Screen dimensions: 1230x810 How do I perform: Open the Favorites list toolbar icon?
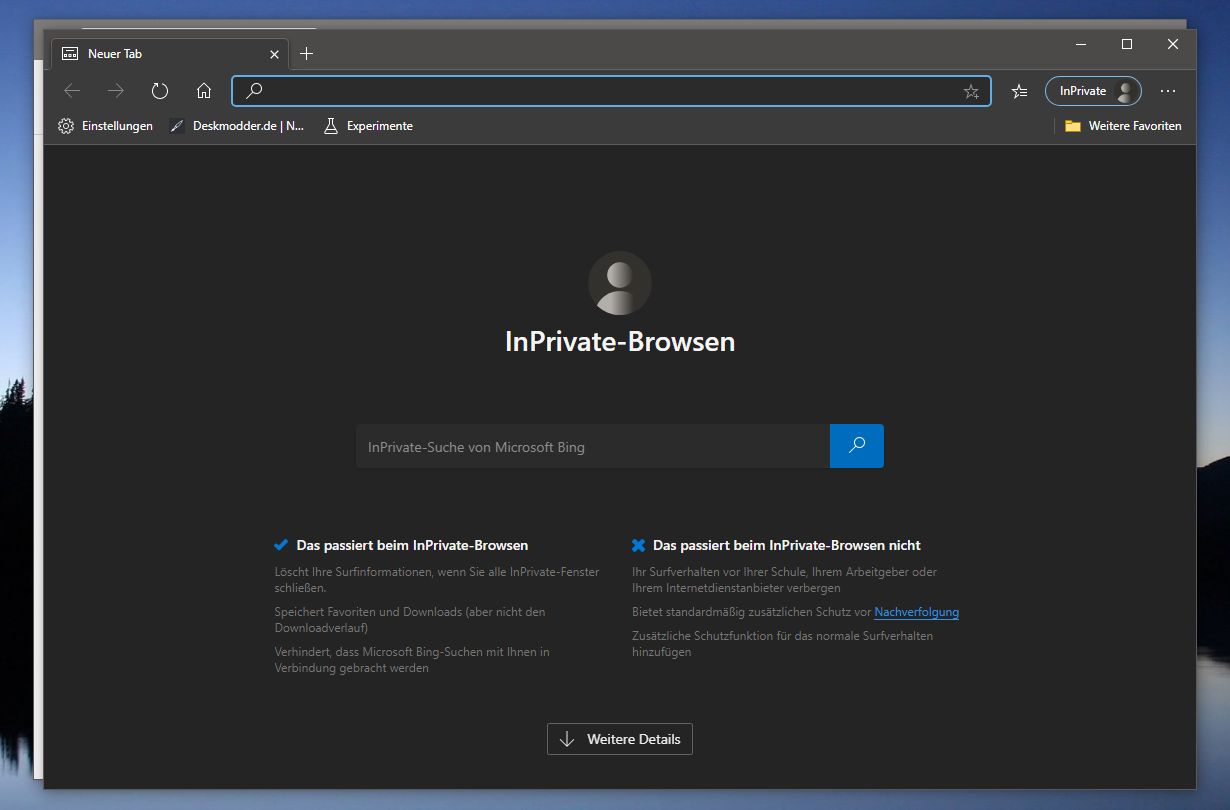(x=1019, y=91)
